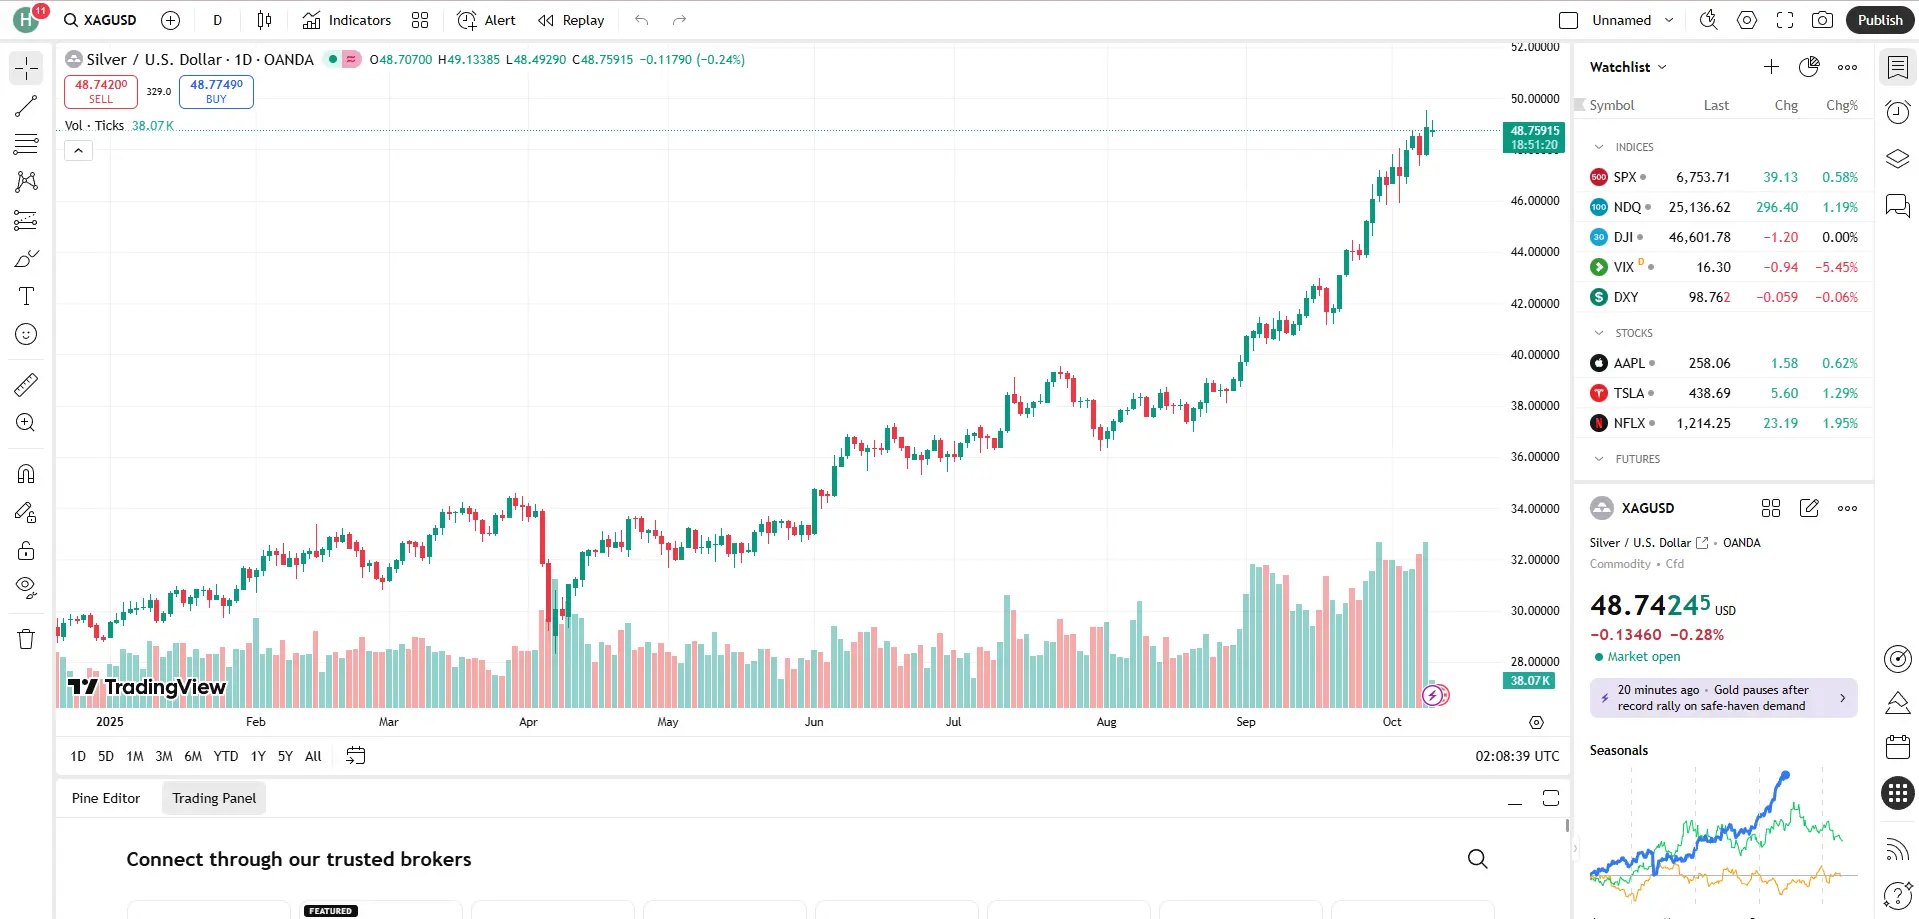Collapse the indicator legend chevron
This screenshot has height=919, width=1919.
78,151
